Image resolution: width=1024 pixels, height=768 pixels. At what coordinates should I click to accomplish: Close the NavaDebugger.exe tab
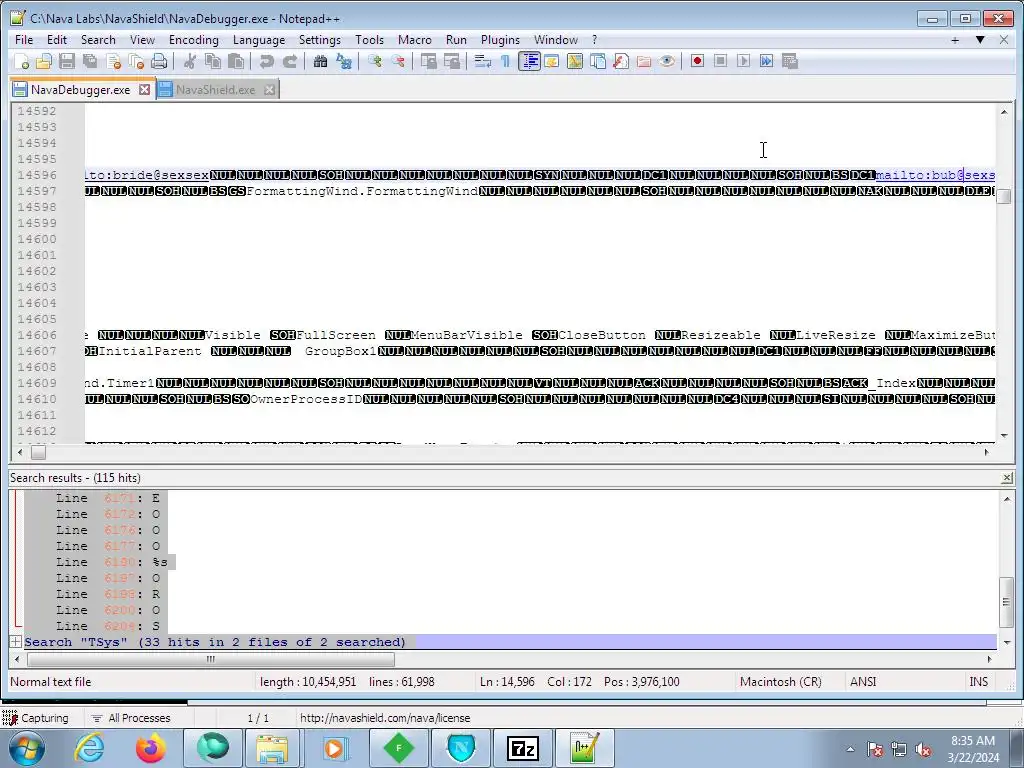[144, 89]
